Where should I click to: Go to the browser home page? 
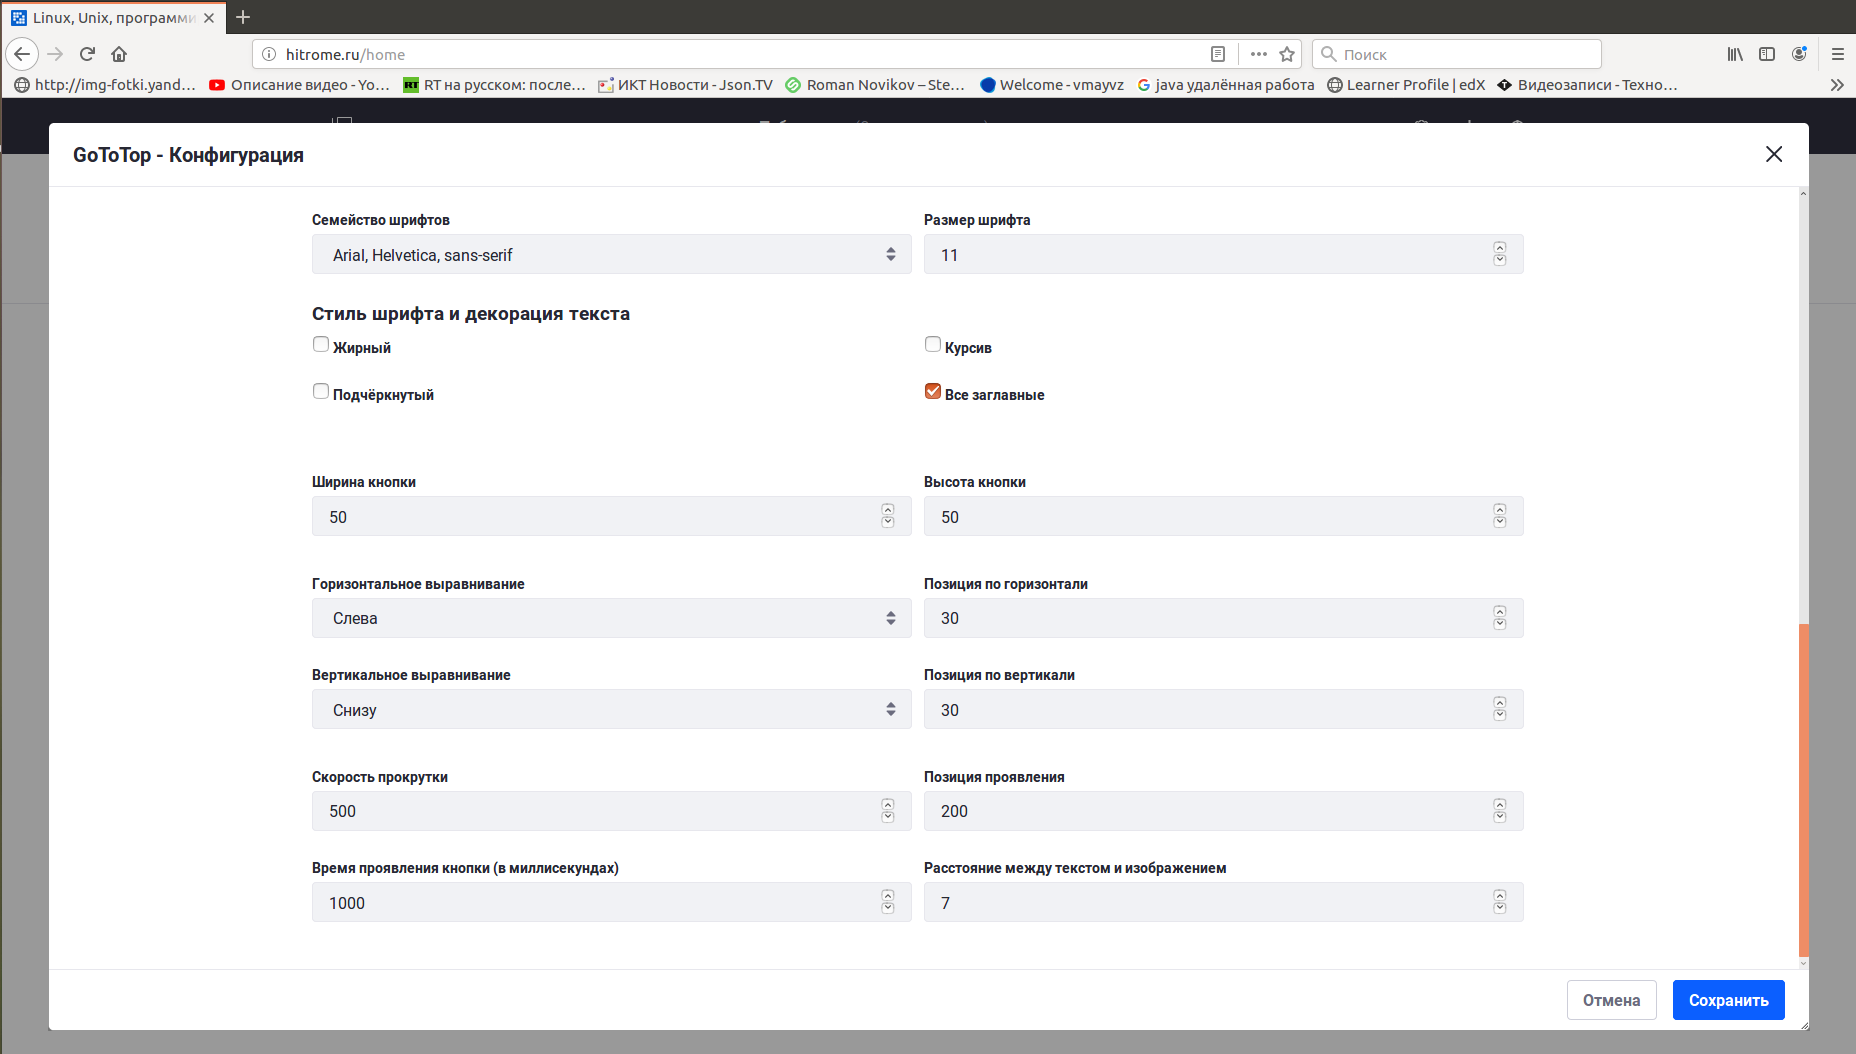click(x=119, y=54)
